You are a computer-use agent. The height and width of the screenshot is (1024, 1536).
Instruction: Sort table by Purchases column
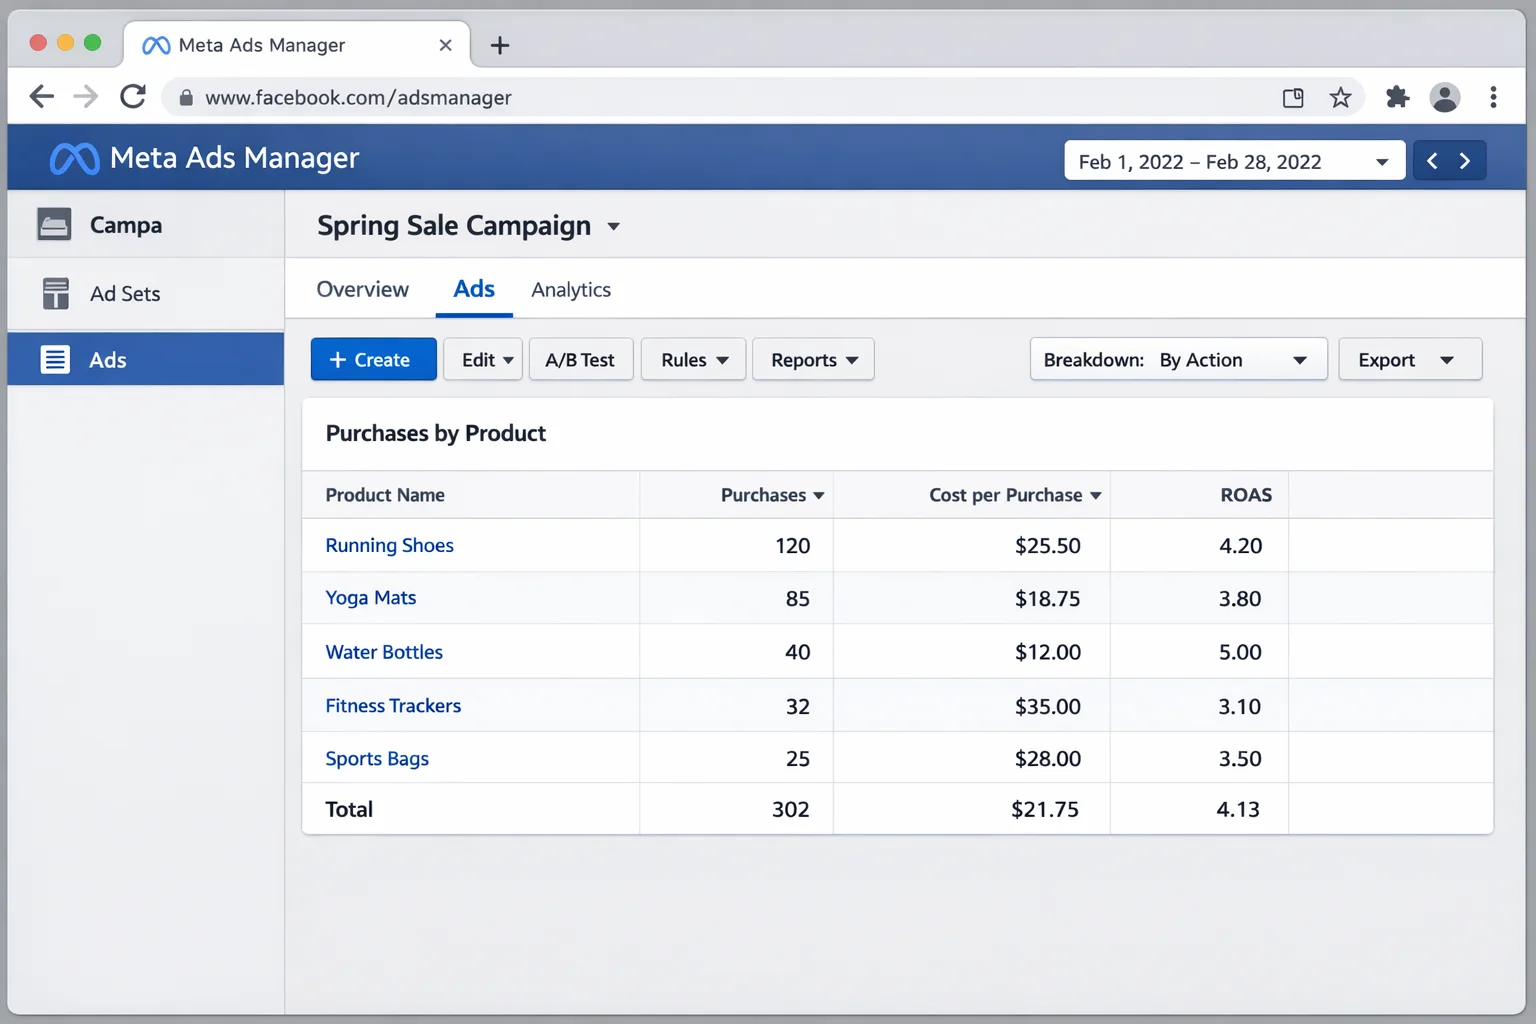(x=771, y=494)
